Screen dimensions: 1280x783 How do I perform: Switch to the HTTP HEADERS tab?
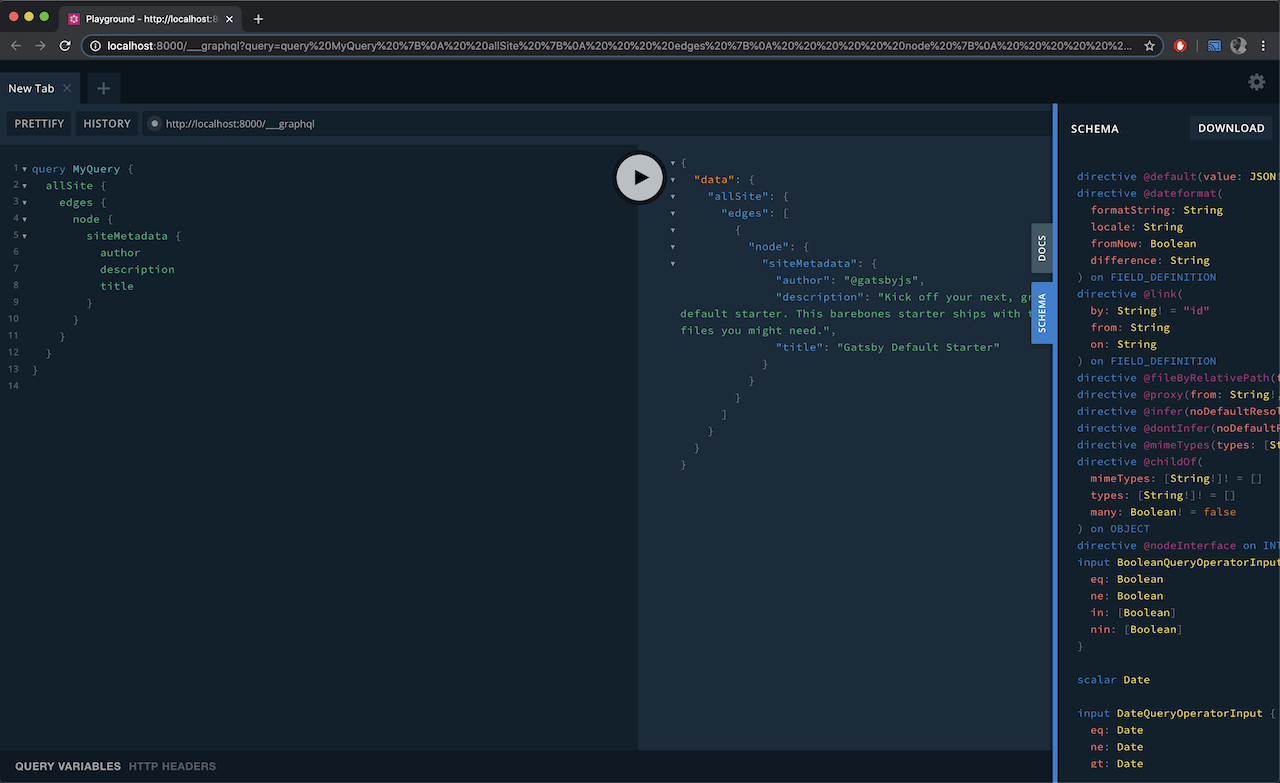tap(172, 766)
